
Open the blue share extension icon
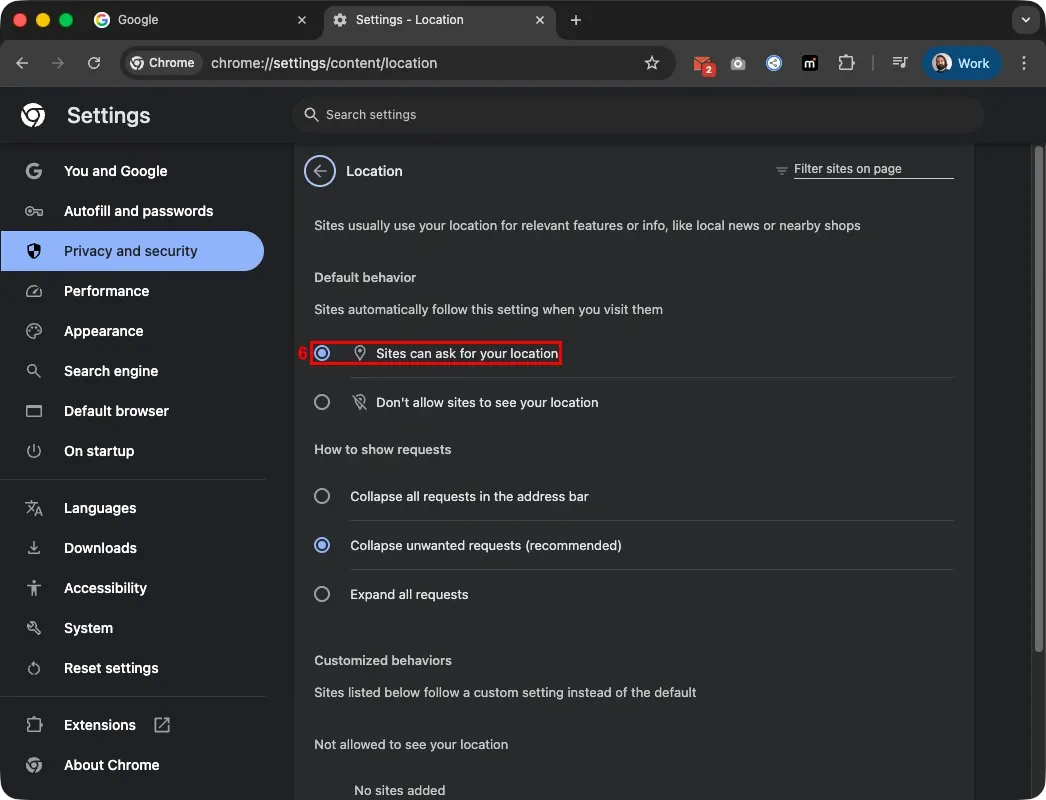pyautogui.click(x=774, y=63)
